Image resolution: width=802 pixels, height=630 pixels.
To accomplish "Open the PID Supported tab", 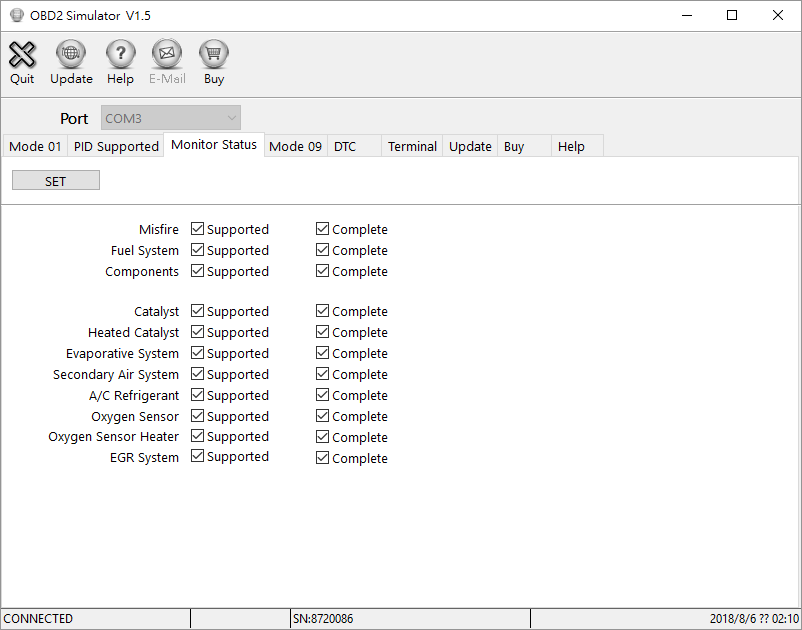I will (116, 147).
